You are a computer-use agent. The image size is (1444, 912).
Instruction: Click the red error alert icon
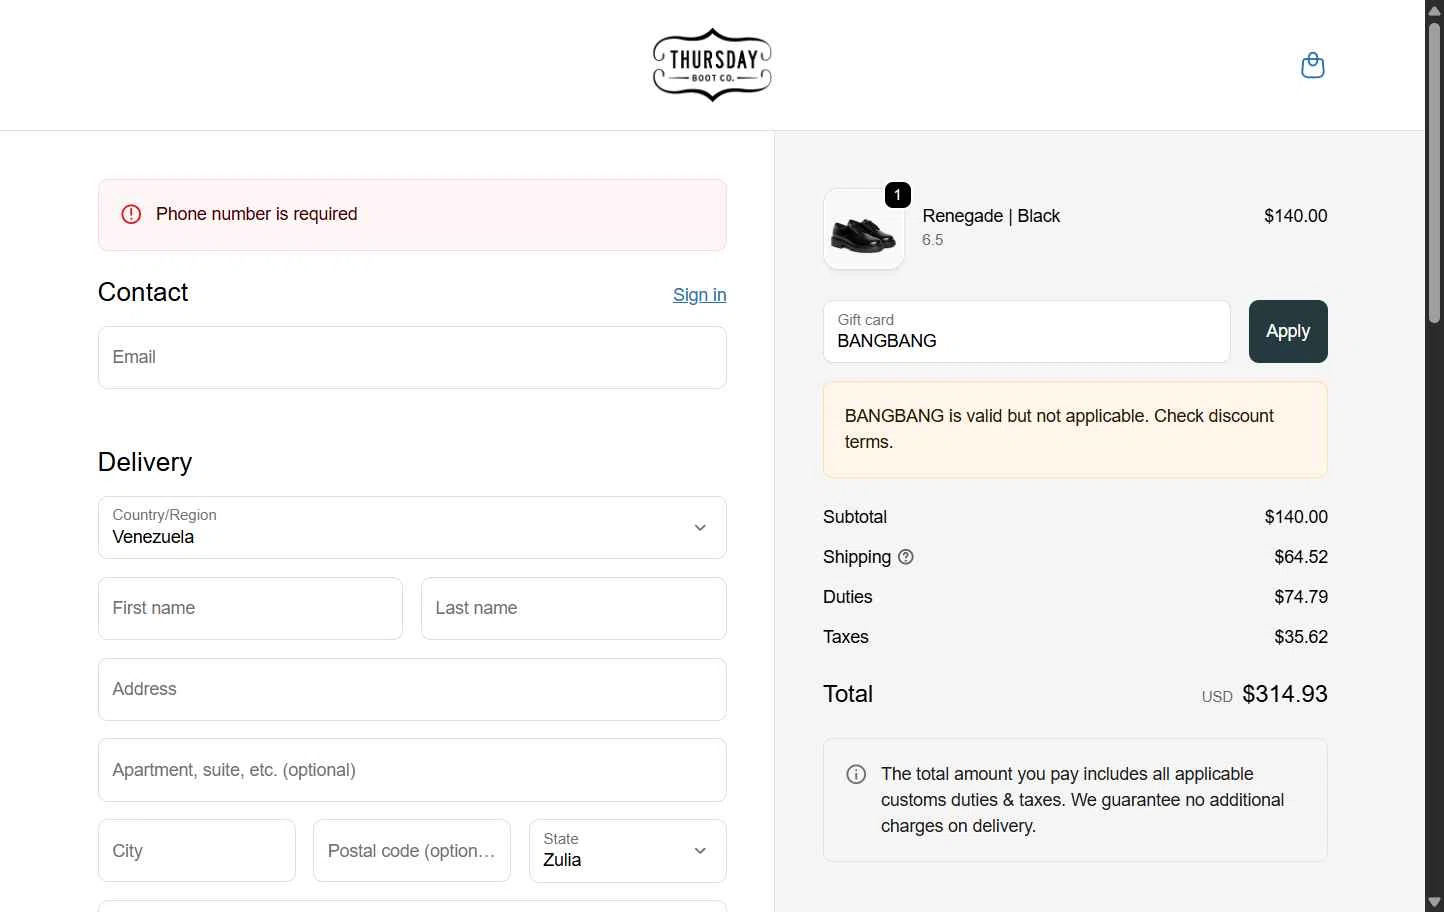(131, 214)
